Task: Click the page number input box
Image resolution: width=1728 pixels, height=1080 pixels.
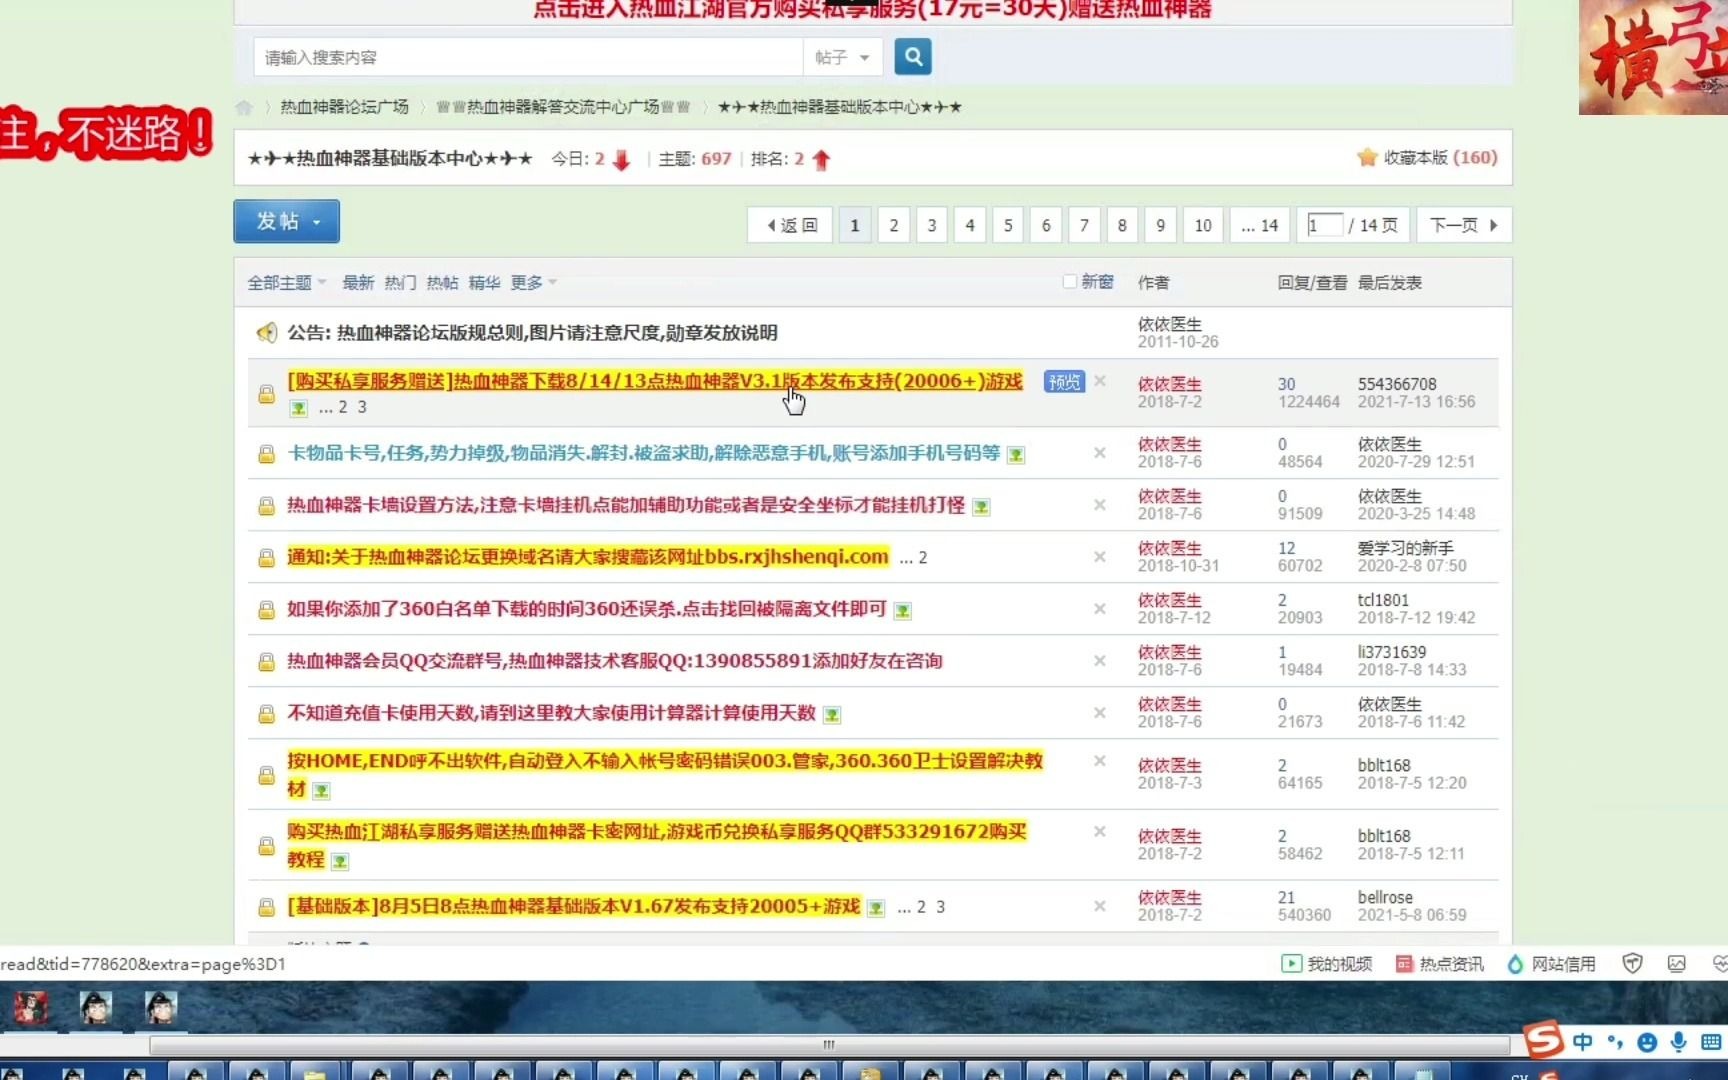Action: tap(1325, 225)
